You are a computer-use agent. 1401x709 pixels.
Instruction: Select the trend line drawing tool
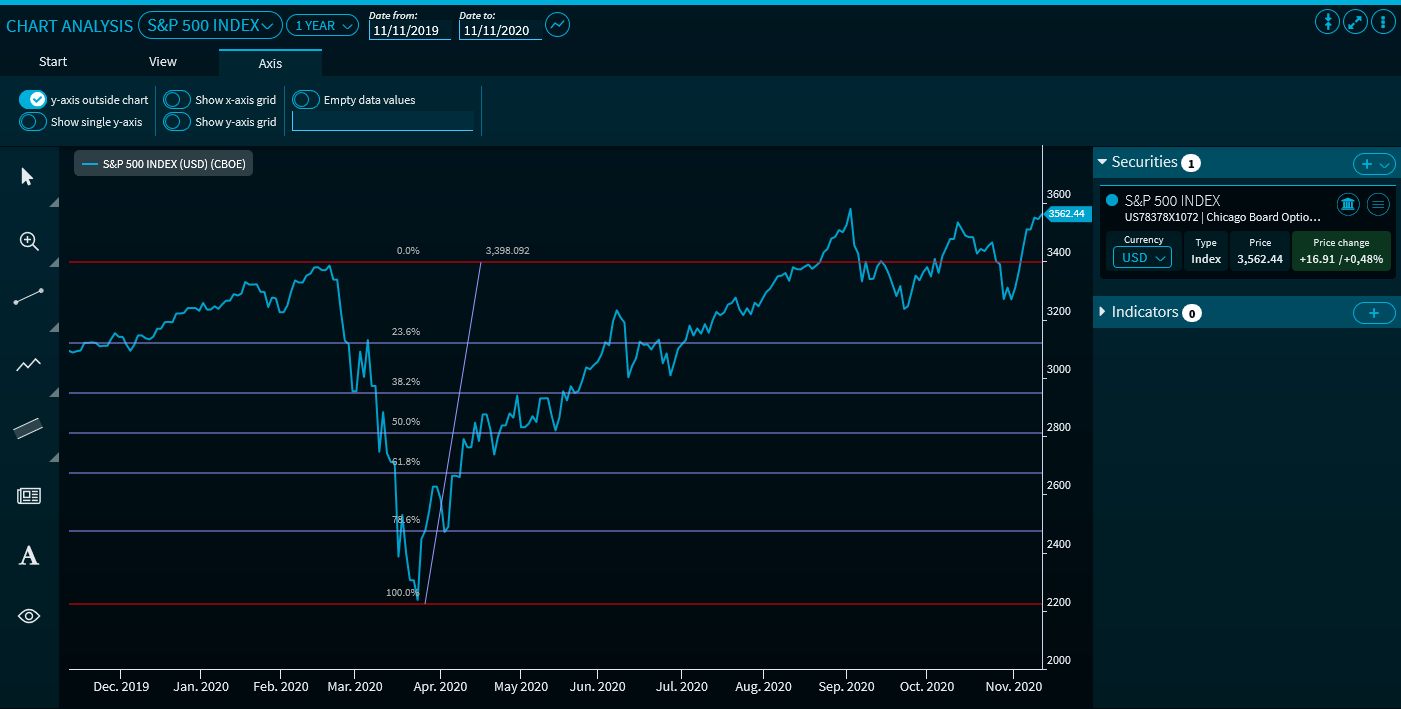point(29,298)
